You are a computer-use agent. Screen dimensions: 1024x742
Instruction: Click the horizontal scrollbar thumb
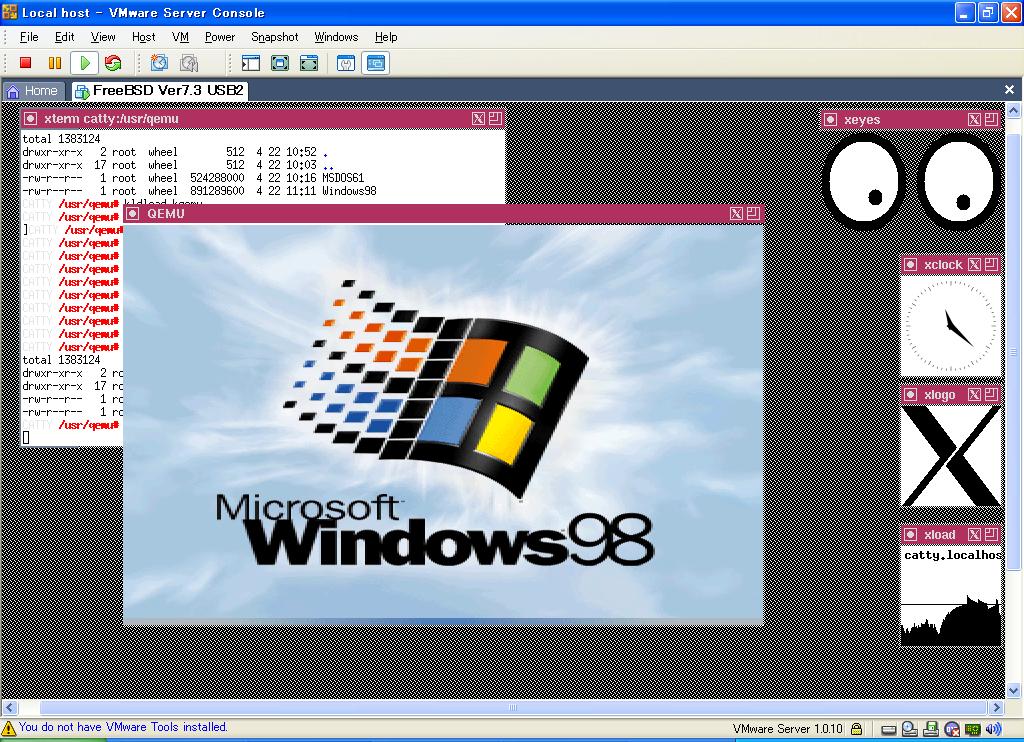[513, 707]
